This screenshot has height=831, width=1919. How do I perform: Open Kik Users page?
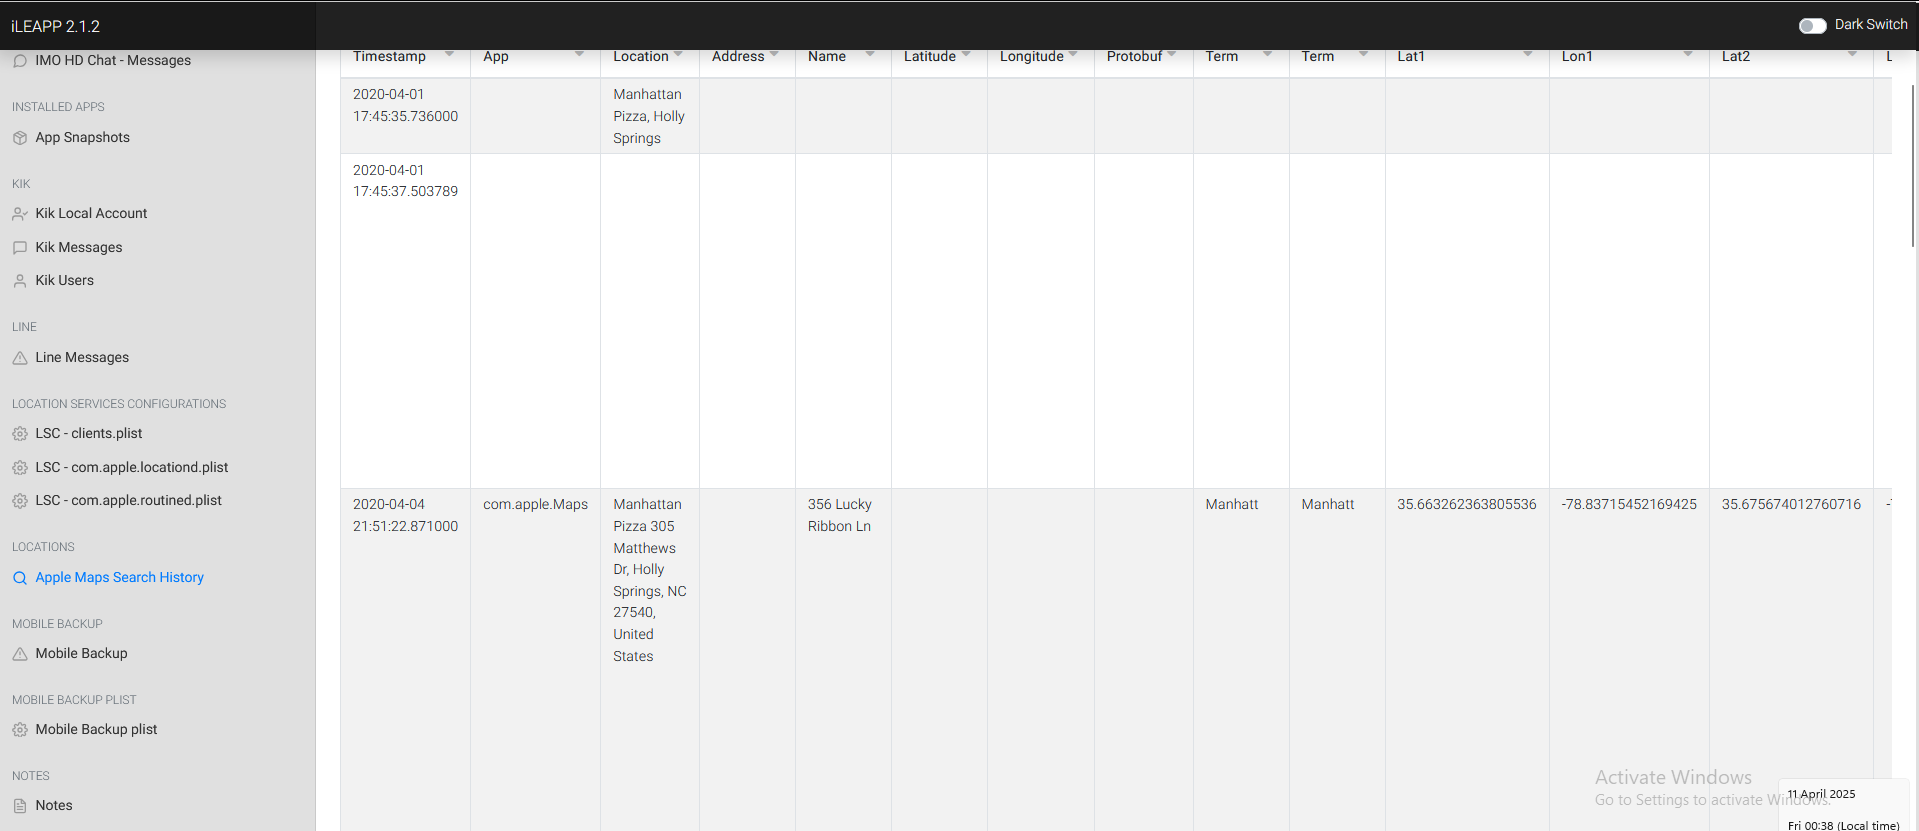65,280
